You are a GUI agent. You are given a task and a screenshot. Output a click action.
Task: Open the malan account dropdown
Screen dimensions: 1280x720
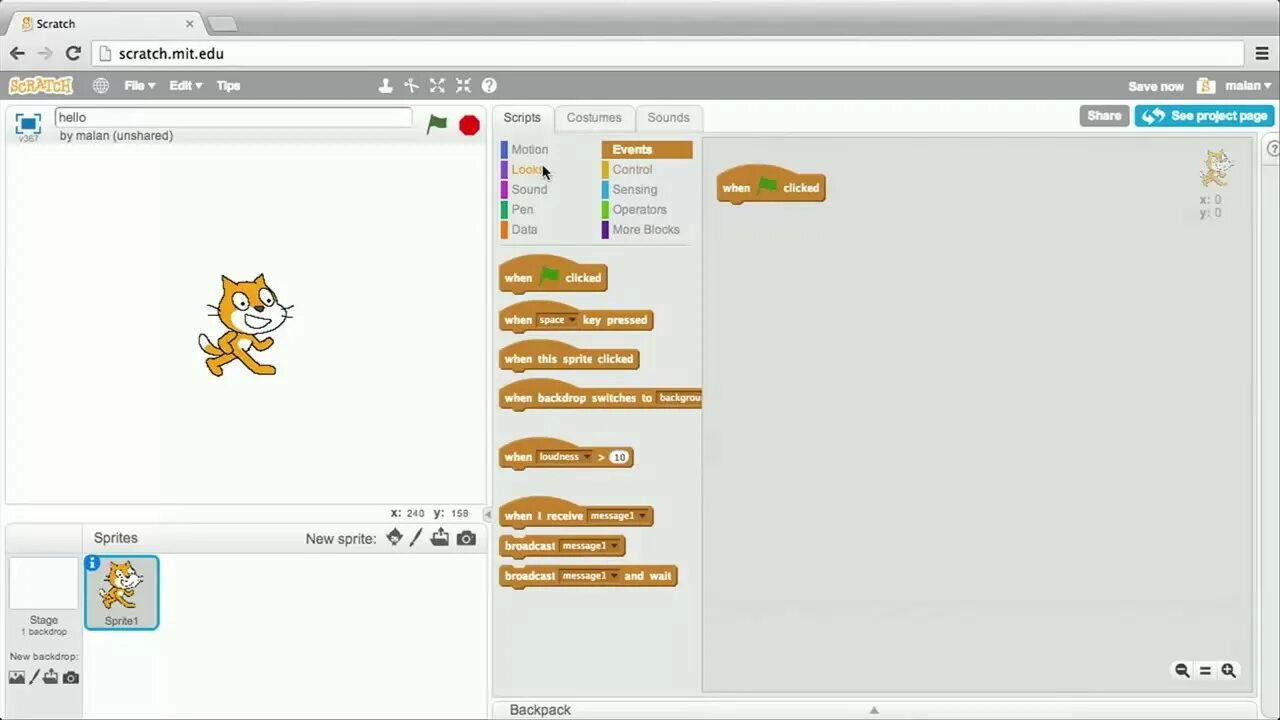pyautogui.click(x=1248, y=86)
